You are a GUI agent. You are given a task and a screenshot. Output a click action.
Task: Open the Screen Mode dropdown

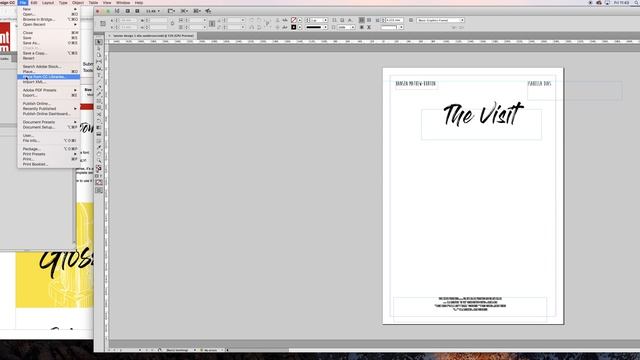(184, 11)
